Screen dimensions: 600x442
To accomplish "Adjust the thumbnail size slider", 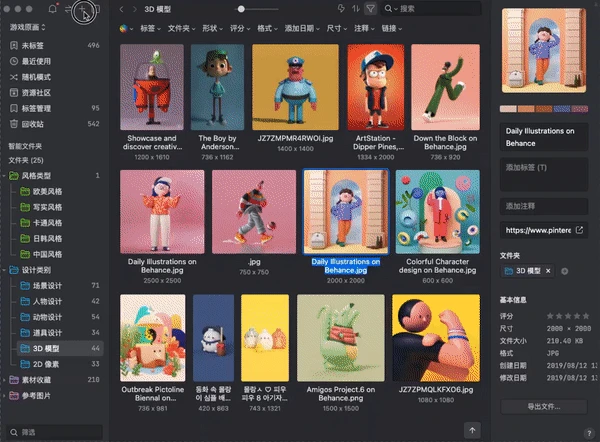I will pos(241,9).
